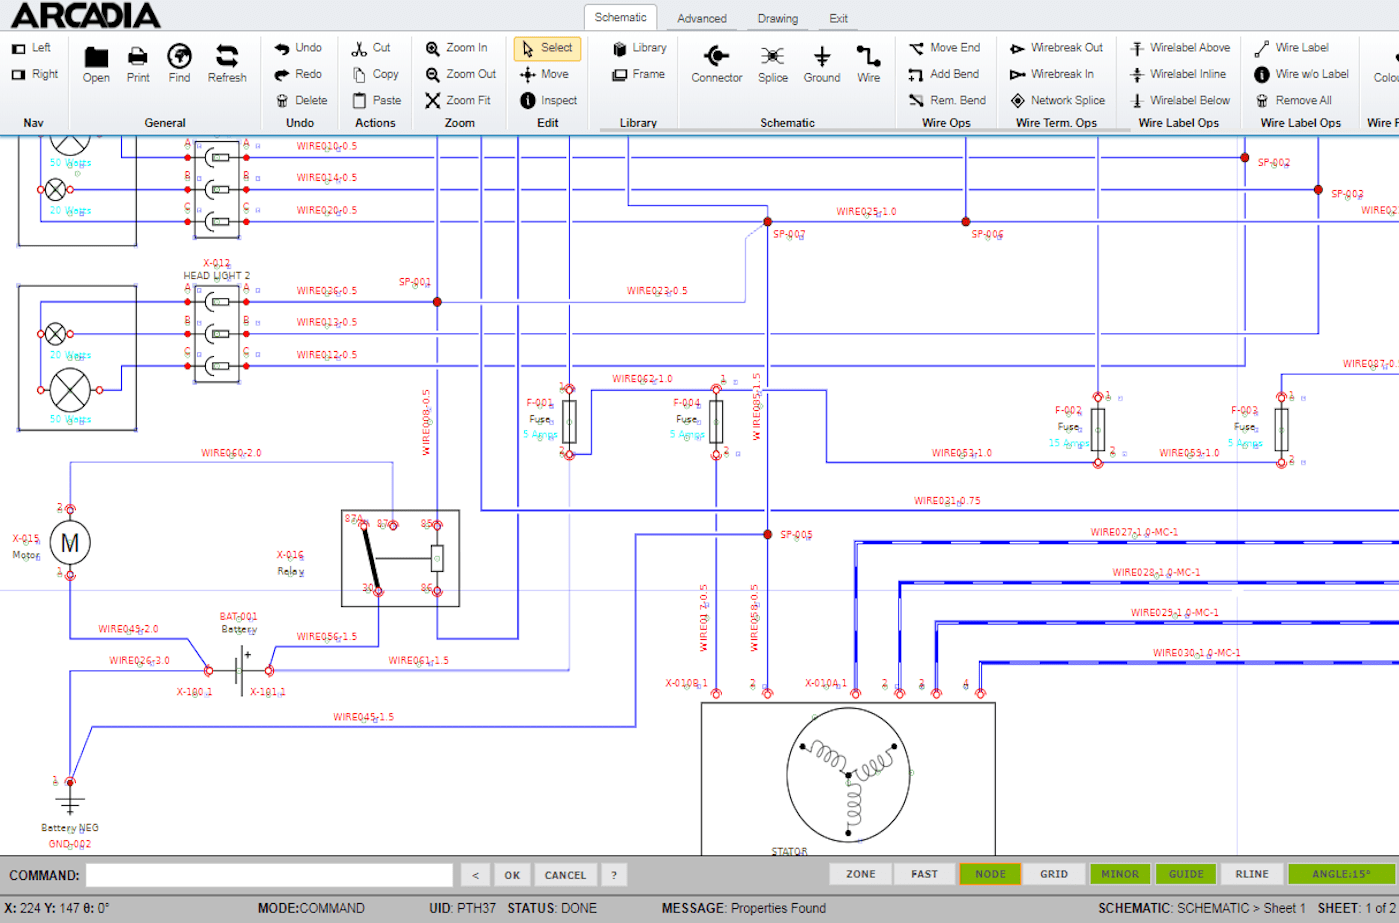Open the Find tool
The image size is (1399, 923).
click(x=179, y=57)
